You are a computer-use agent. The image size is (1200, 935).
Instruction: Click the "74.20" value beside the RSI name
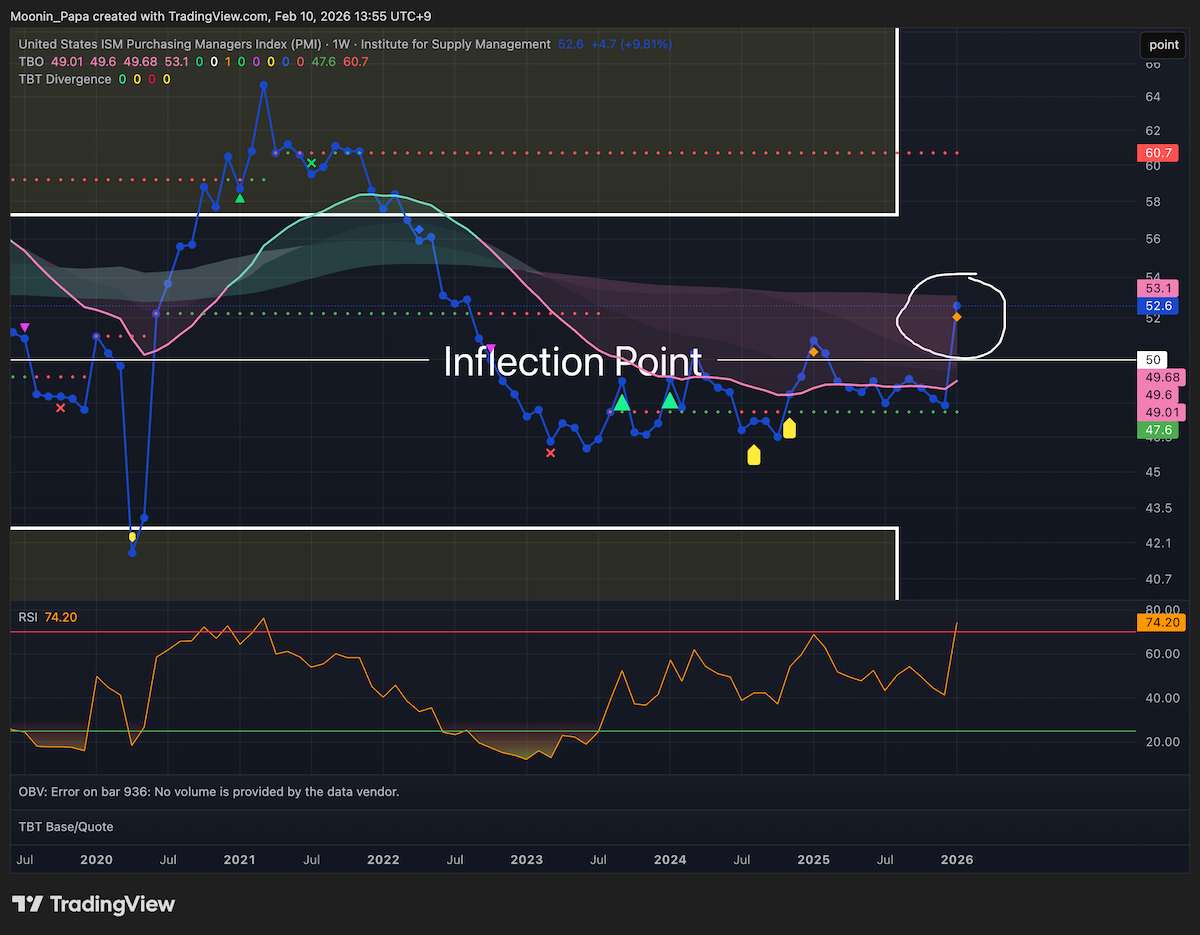coord(61,617)
